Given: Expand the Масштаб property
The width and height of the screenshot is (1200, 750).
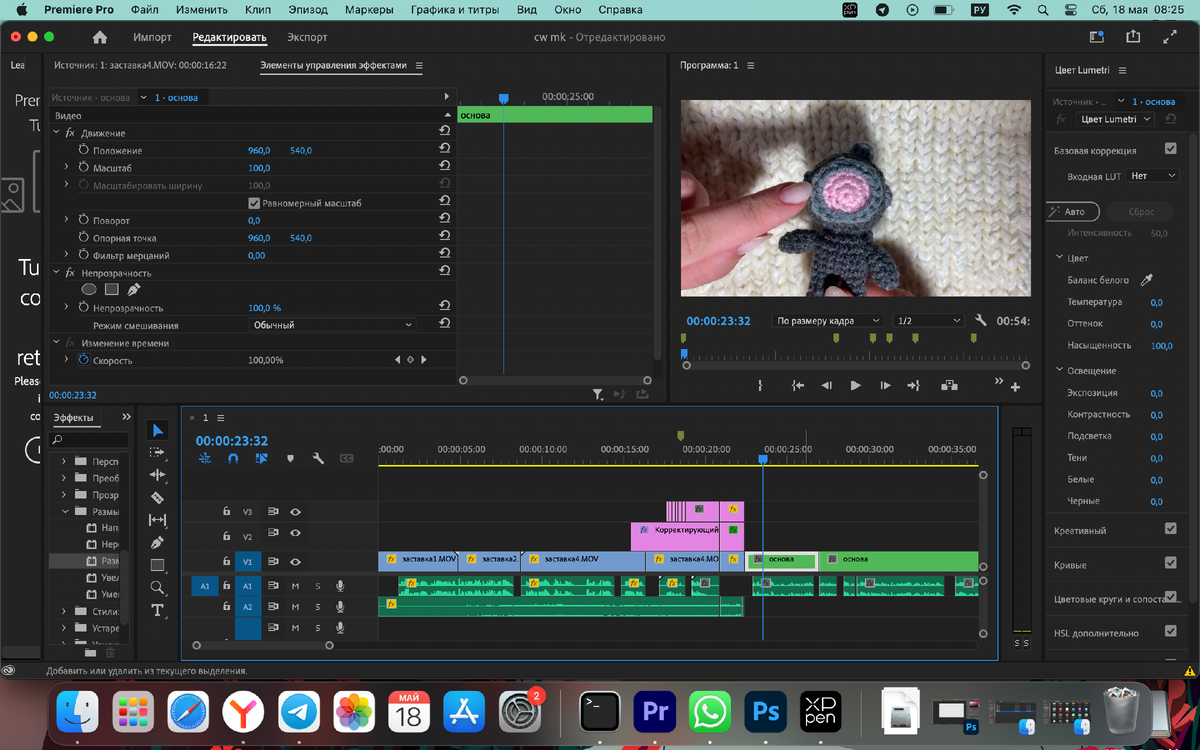Looking at the screenshot, I should point(66,168).
